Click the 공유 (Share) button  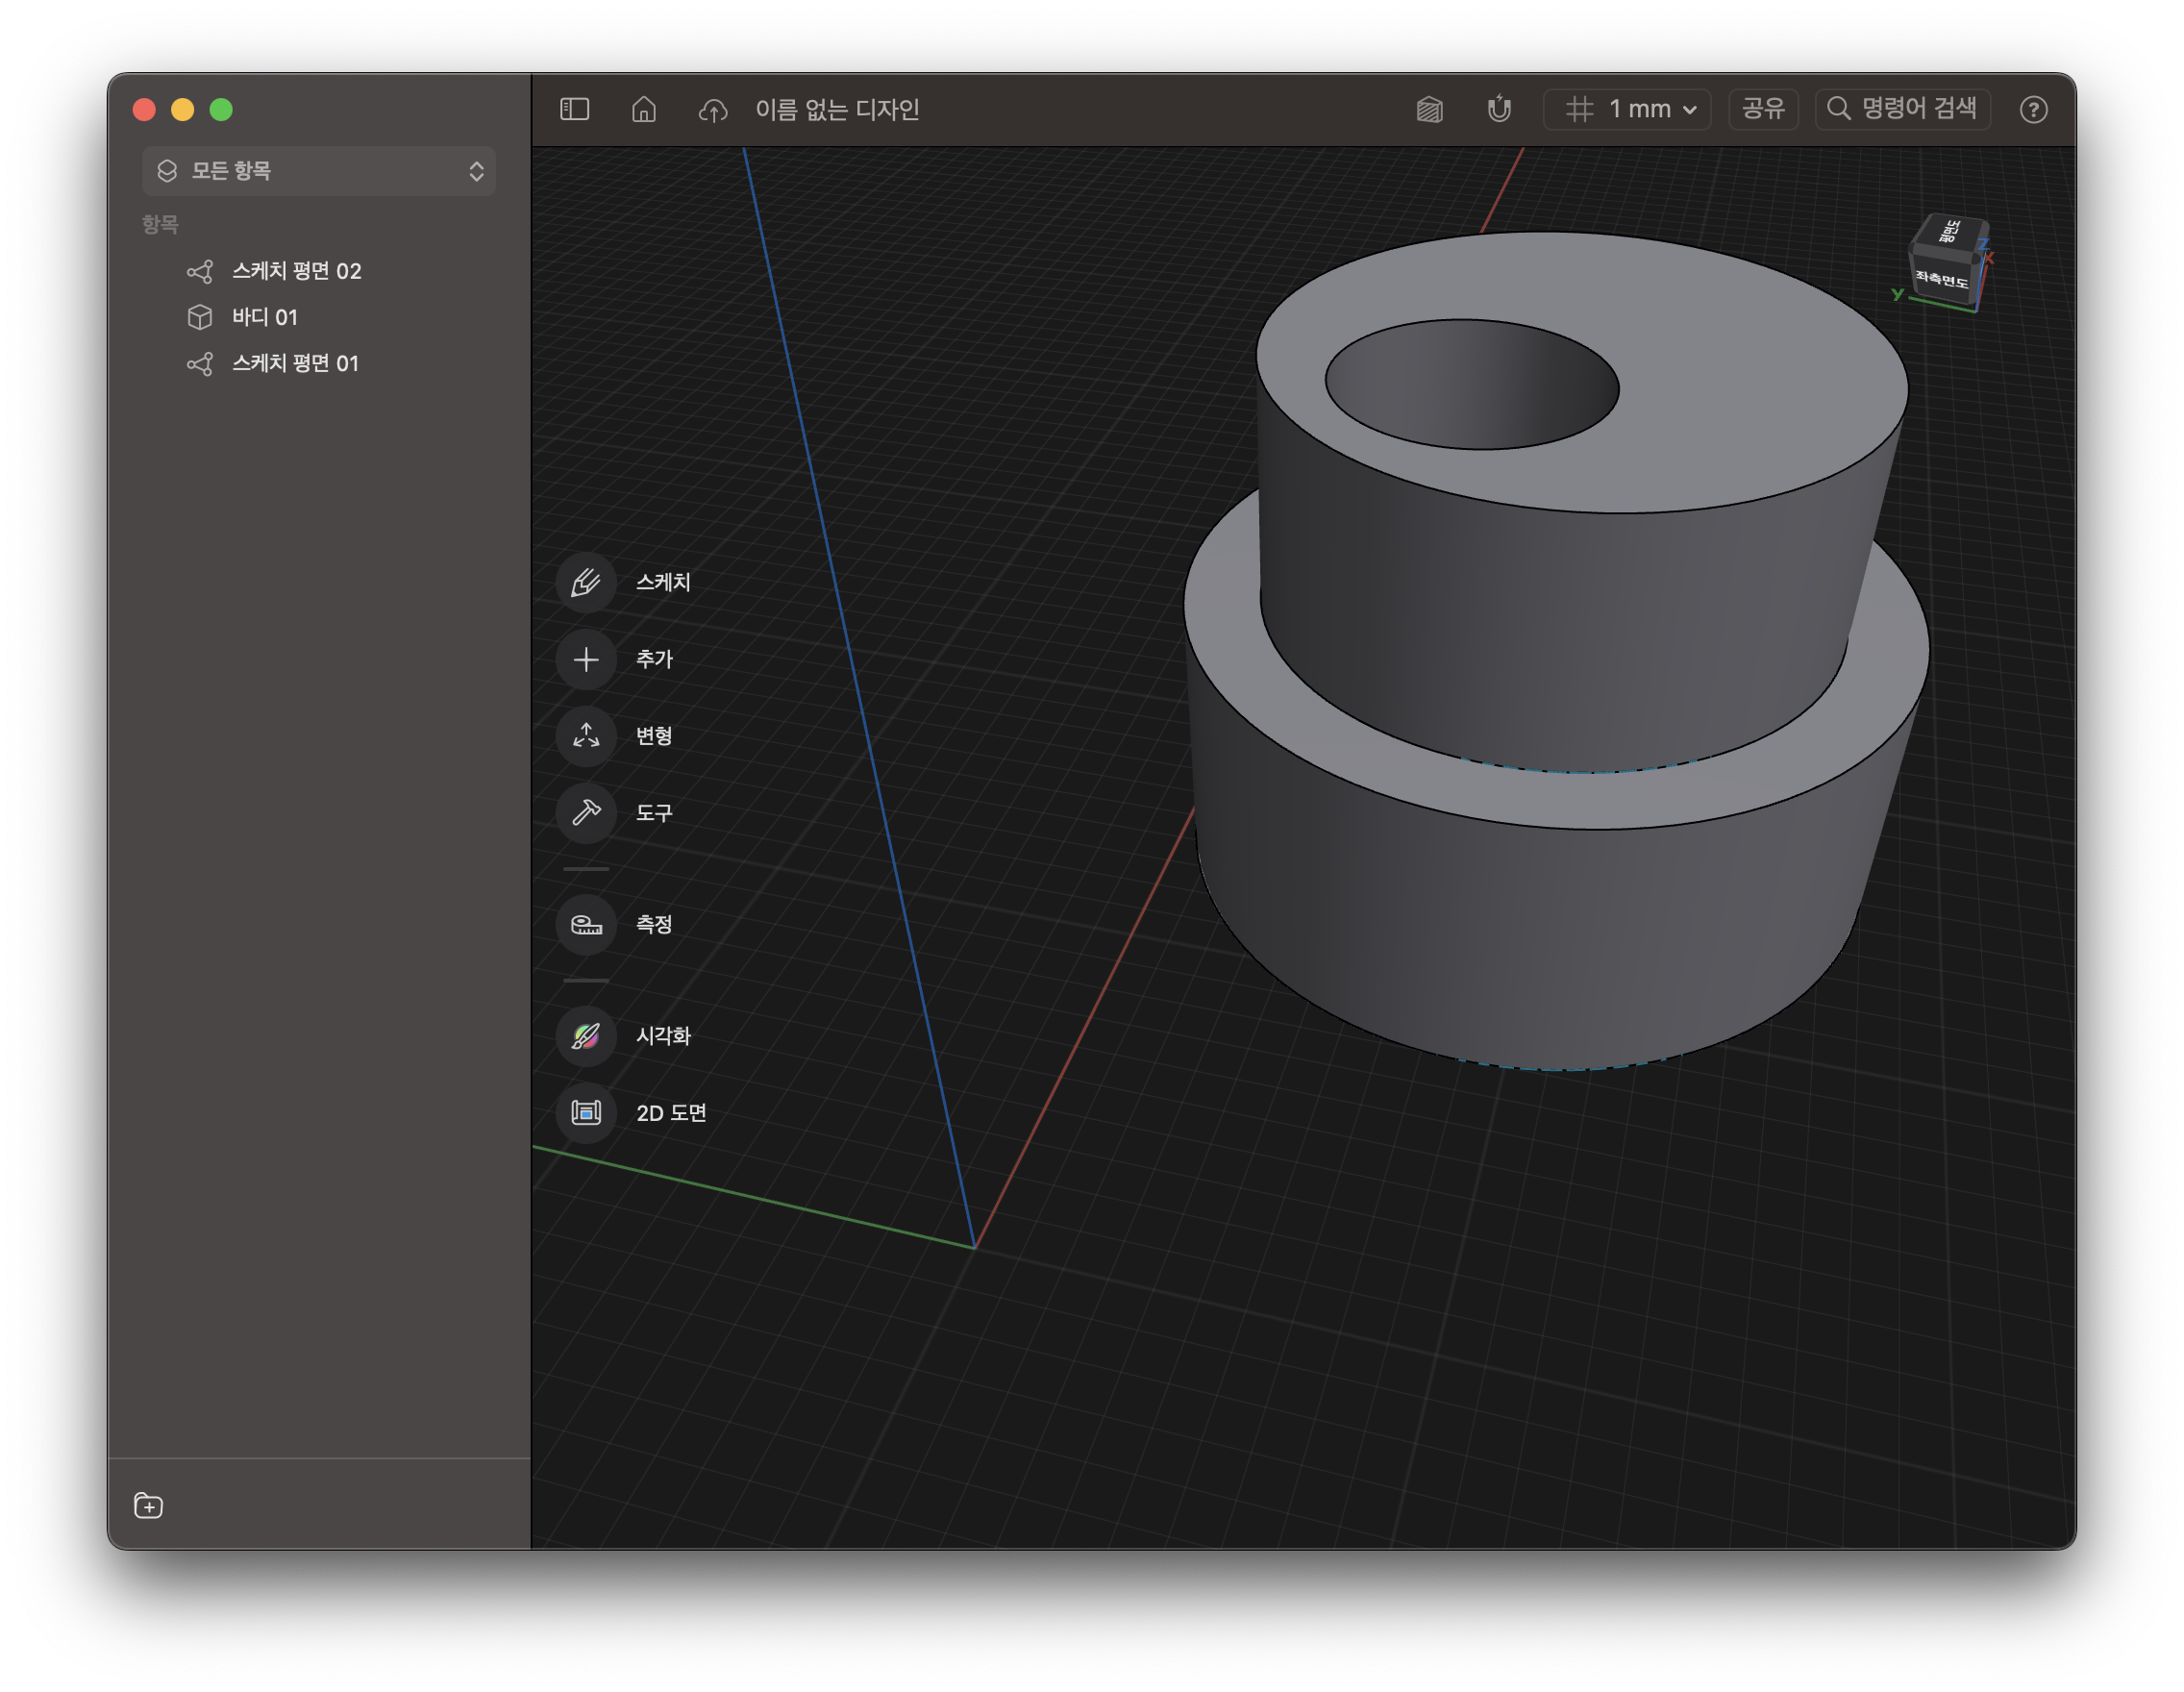(x=1763, y=109)
